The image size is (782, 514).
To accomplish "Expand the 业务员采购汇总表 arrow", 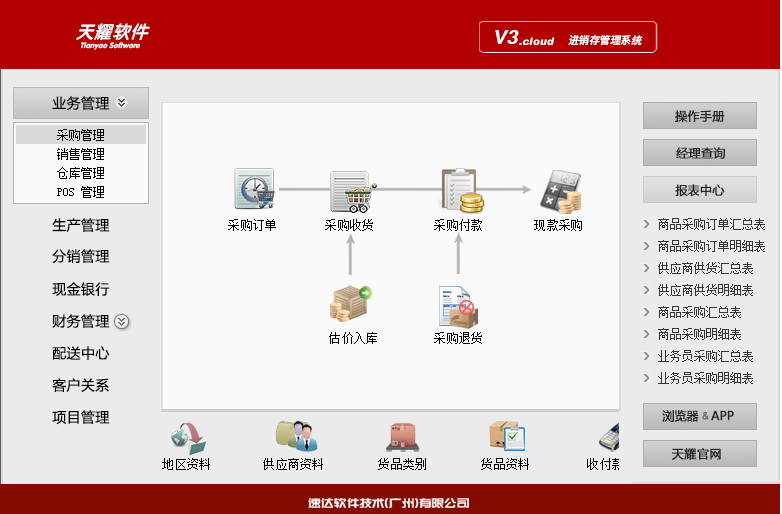I will pyautogui.click(x=646, y=356).
